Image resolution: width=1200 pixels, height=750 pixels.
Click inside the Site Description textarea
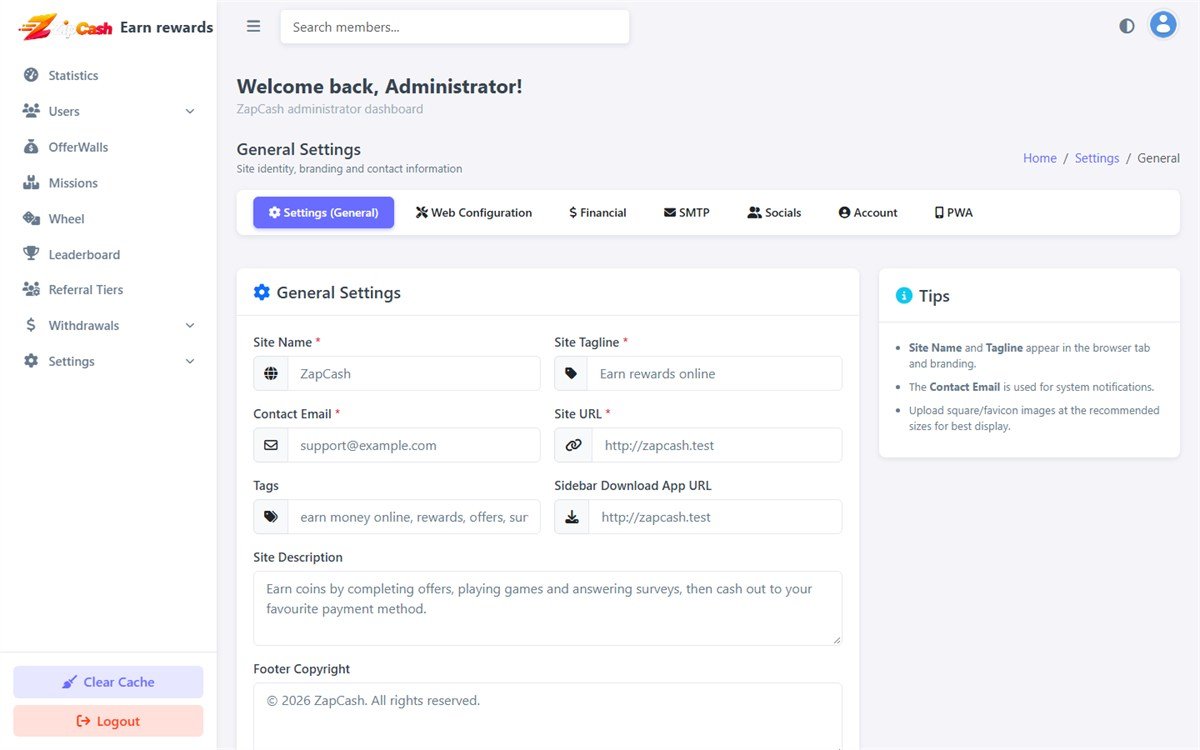(547, 608)
